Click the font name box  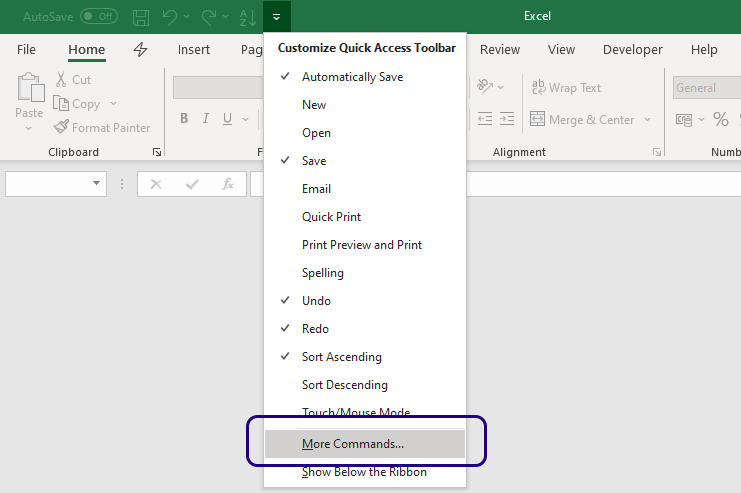tap(218, 87)
